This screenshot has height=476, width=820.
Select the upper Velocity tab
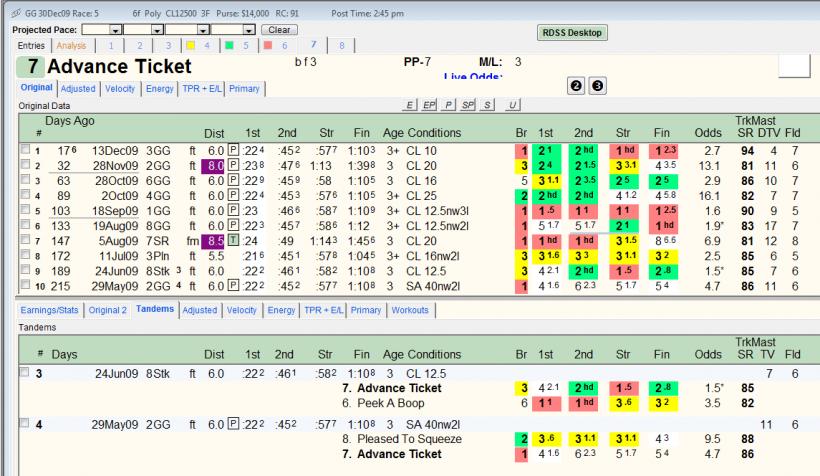pos(120,88)
